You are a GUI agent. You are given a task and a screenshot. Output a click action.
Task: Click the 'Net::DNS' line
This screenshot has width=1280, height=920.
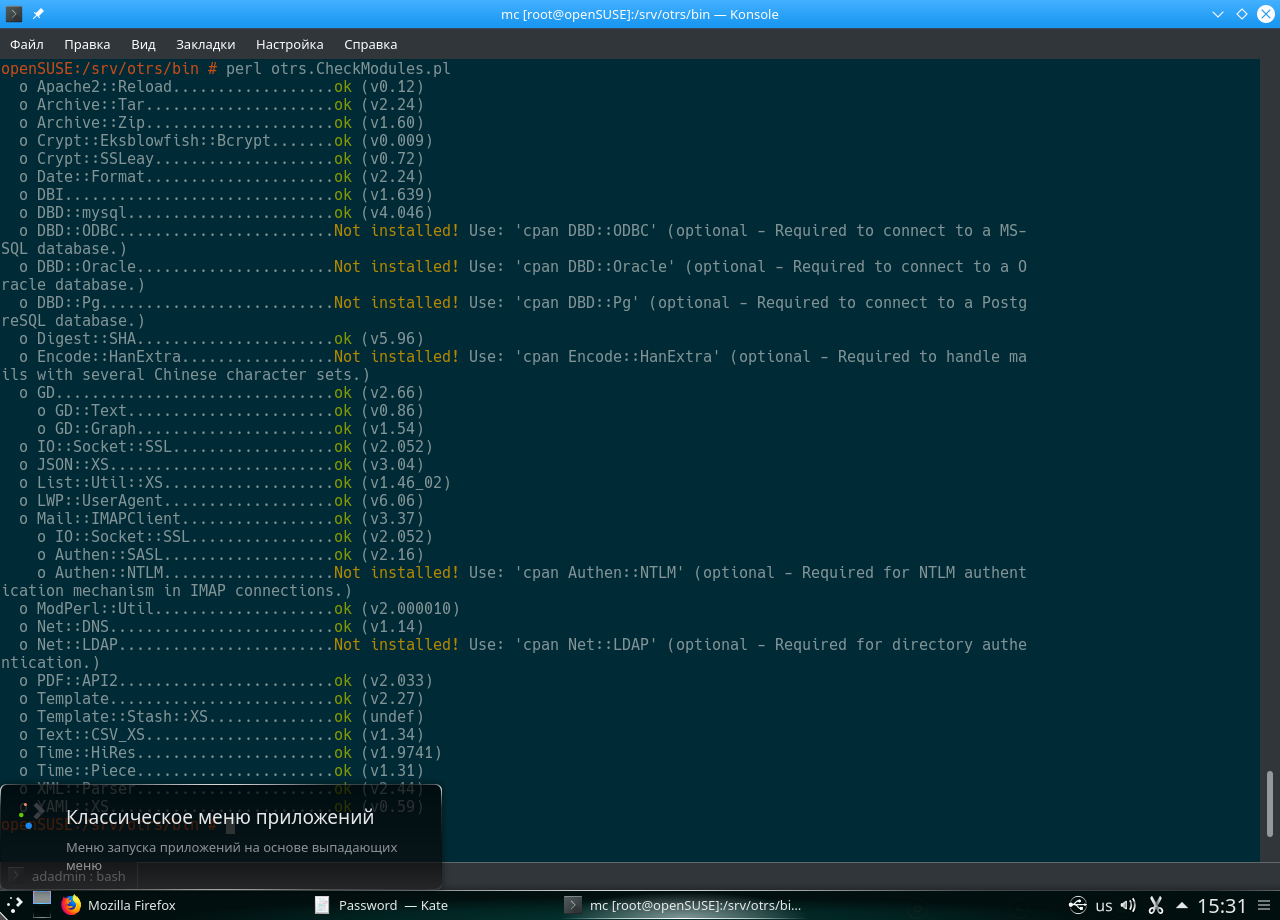coord(222,627)
